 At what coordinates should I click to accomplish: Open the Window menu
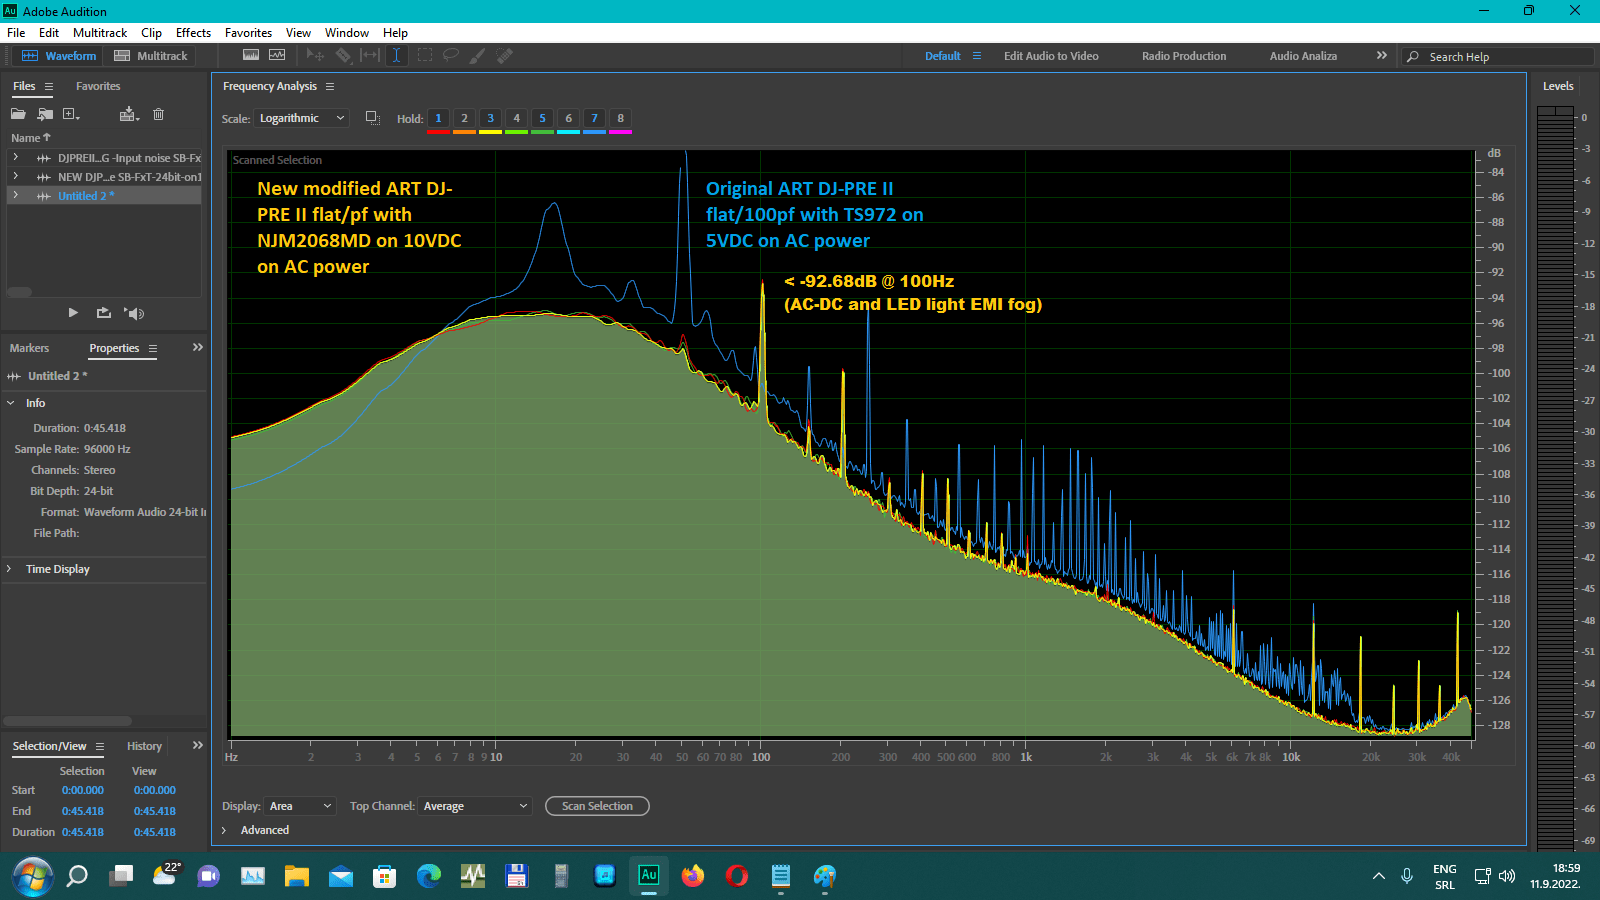[x=347, y=33]
